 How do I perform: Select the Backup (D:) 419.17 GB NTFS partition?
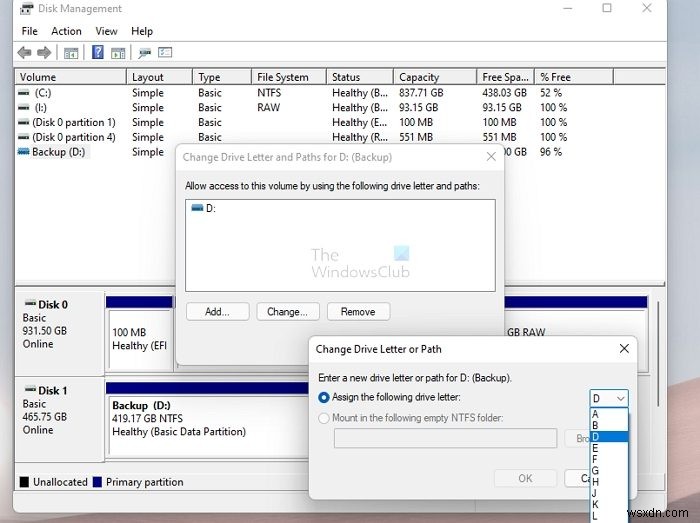tap(208, 427)
